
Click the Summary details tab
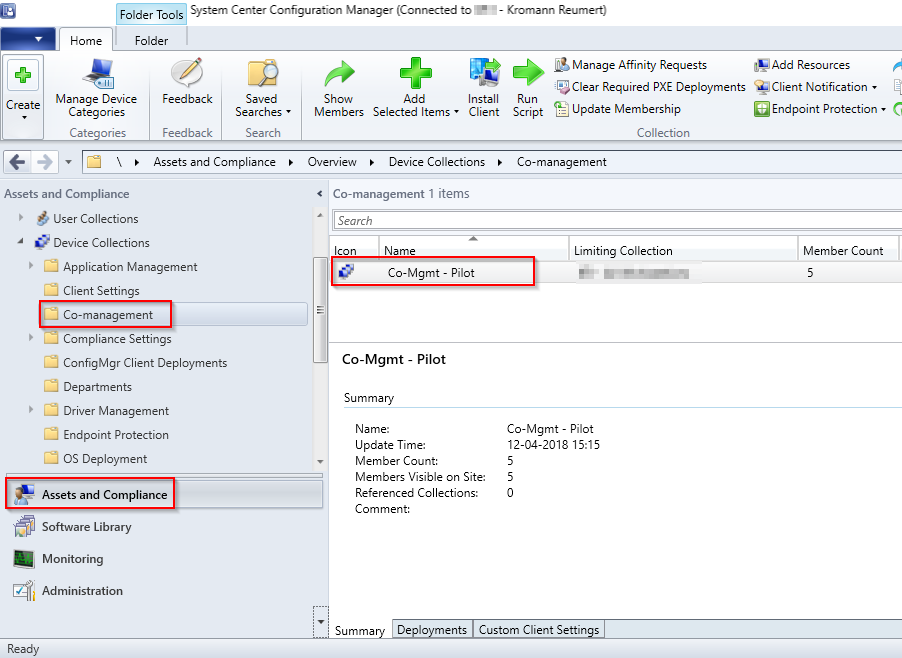360,630
